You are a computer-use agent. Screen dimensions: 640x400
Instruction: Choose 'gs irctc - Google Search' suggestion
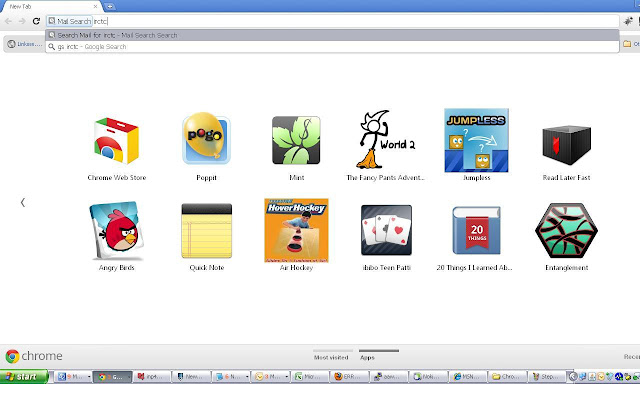pos(332,47)
